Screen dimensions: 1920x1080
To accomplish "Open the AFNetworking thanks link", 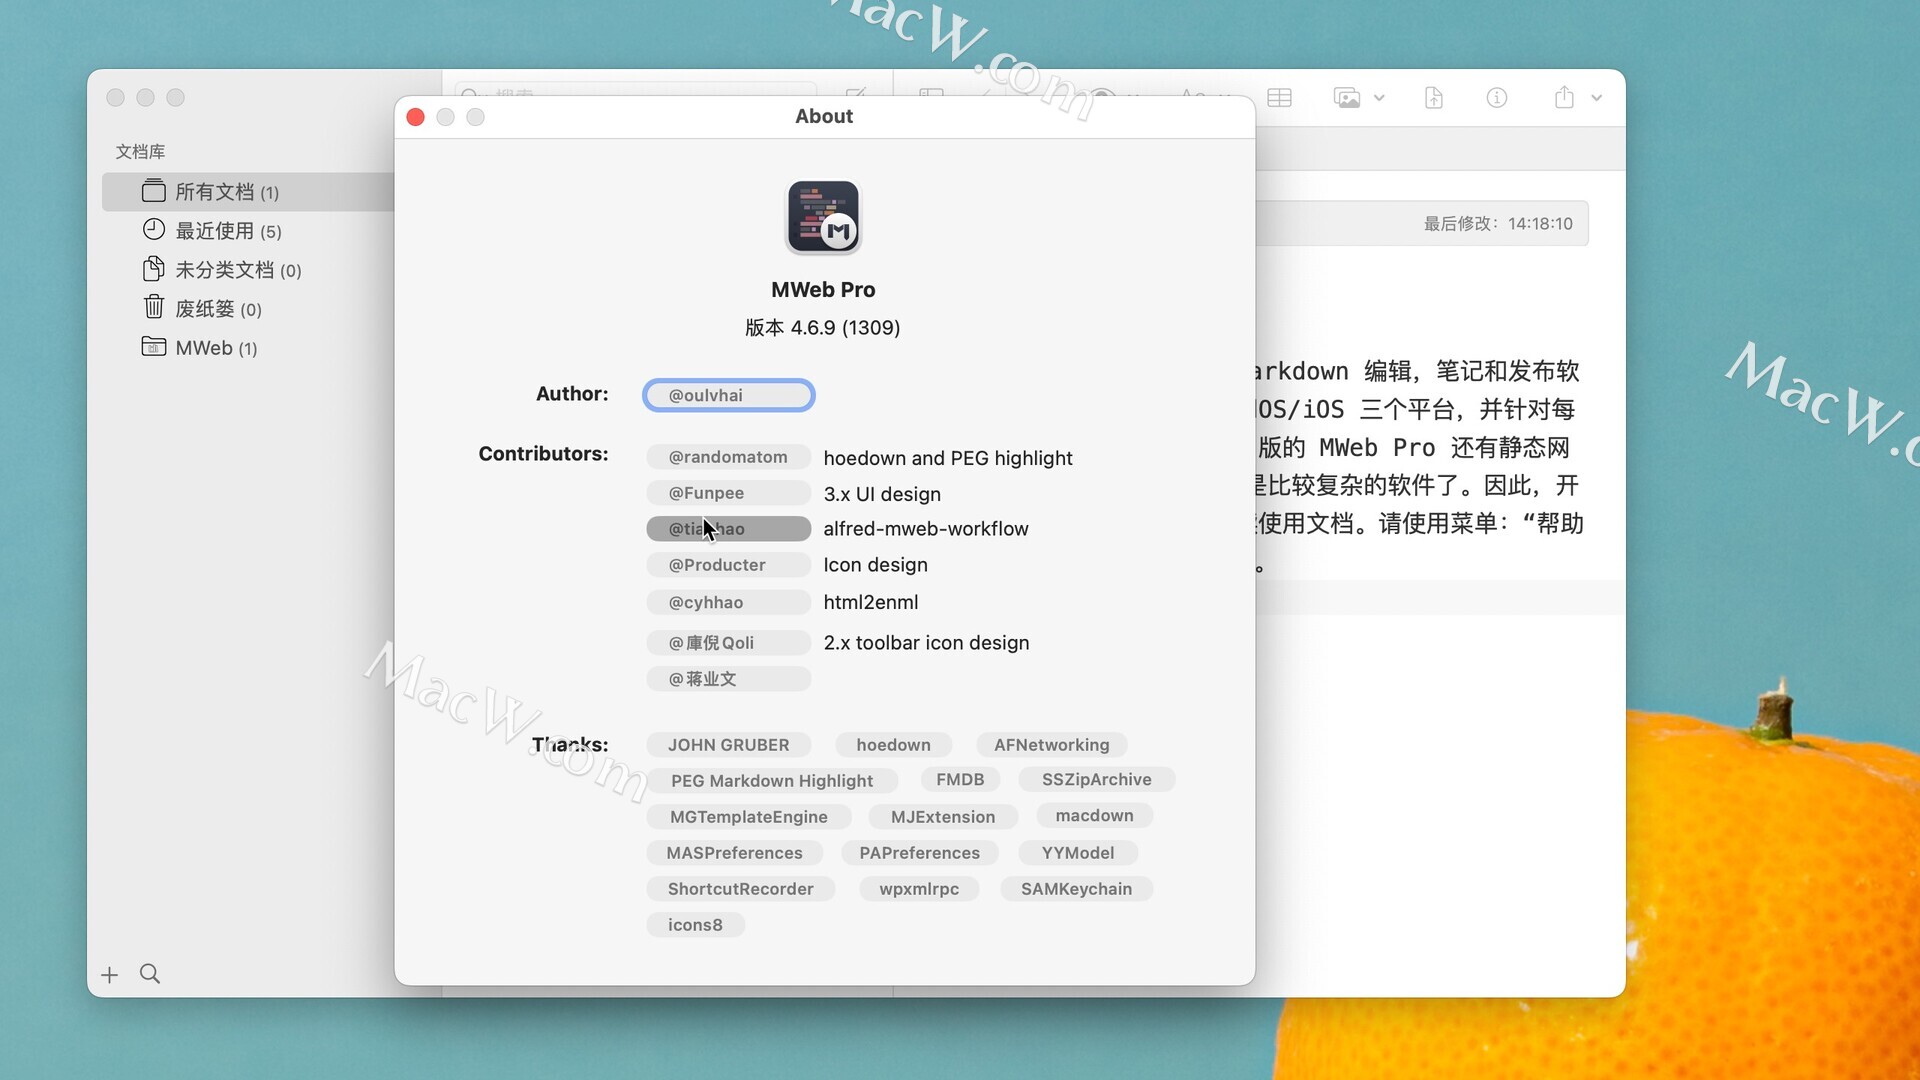I will [1051, 745].
